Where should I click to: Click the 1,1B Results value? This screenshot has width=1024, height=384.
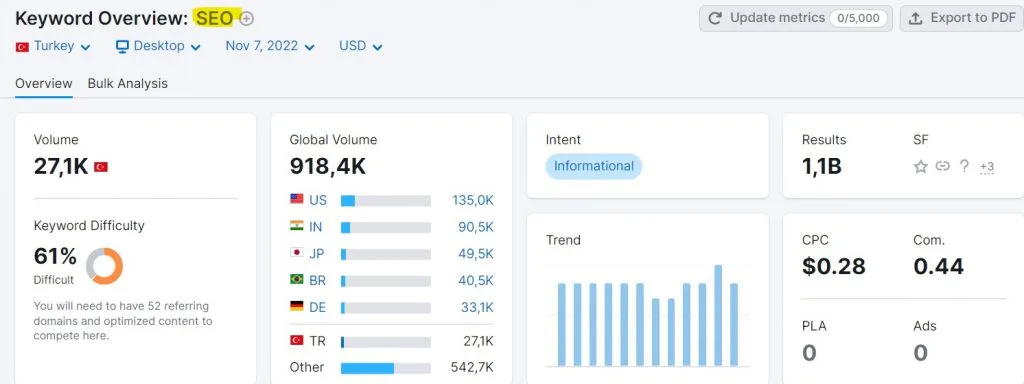click(822, 167)
